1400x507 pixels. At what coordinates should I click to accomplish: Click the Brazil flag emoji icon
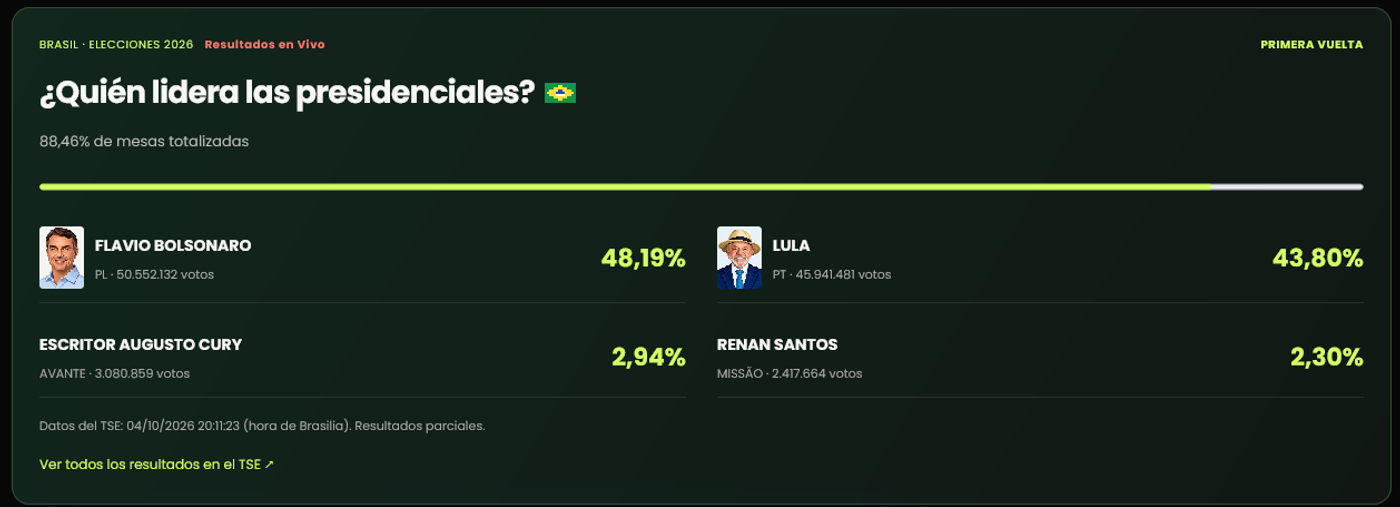point(560,94)
